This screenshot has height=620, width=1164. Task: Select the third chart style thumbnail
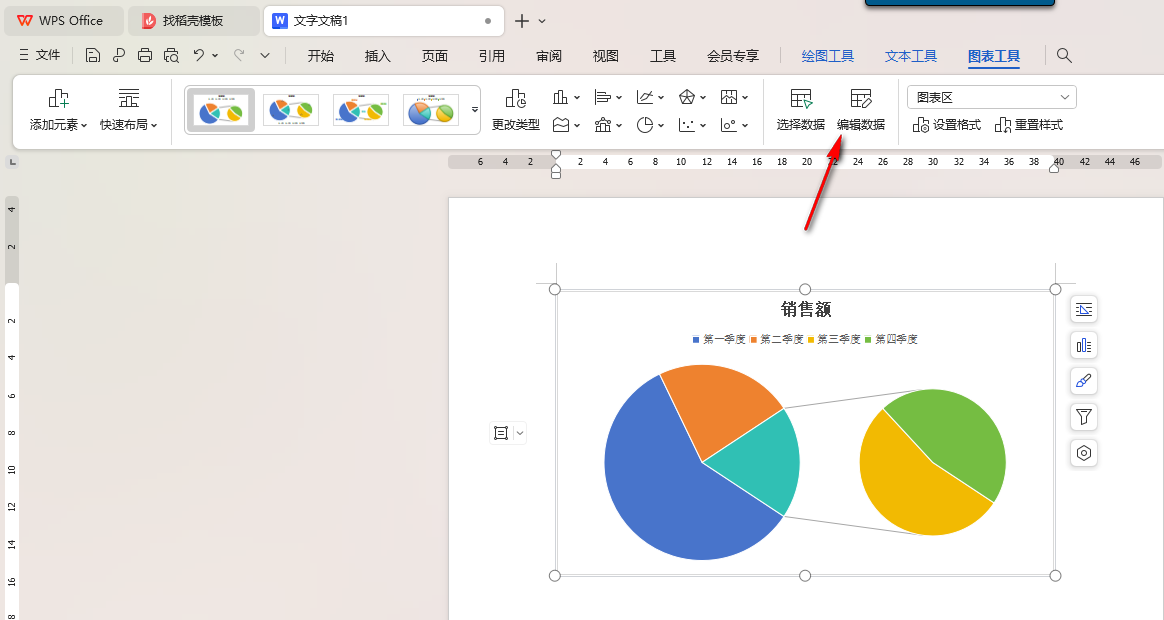pos(361,110)
